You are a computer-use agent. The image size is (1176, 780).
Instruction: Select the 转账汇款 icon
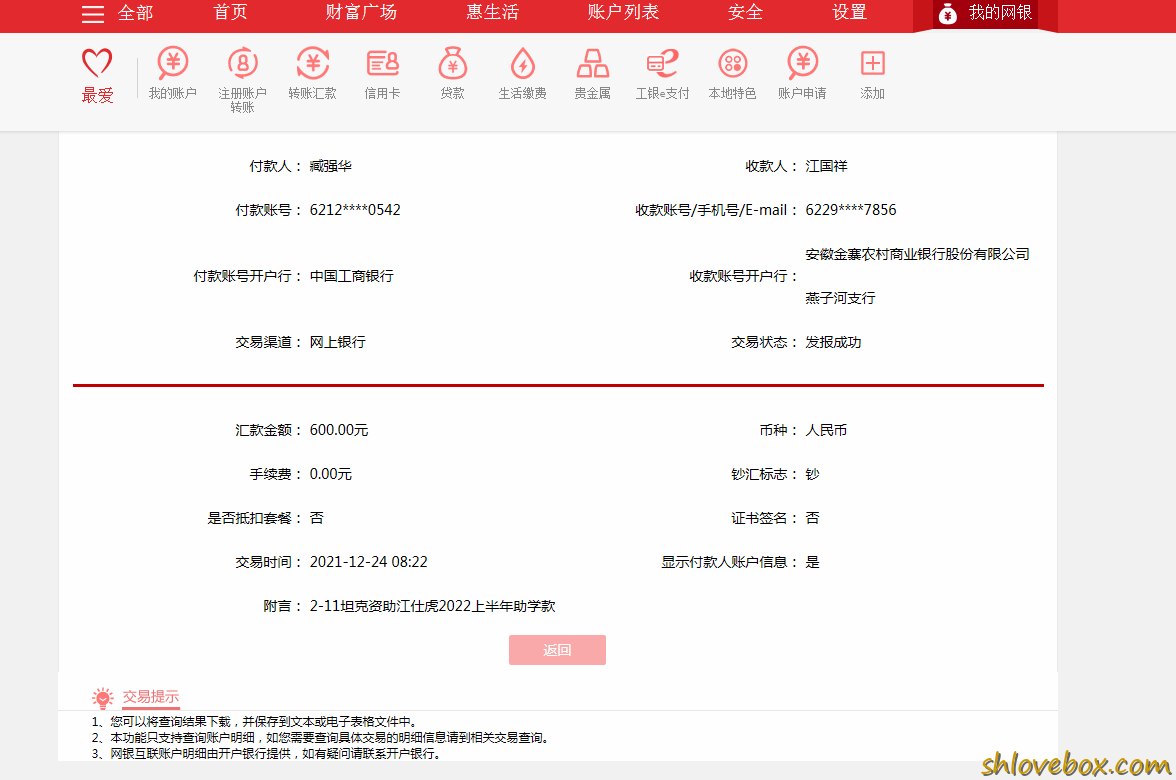(x=313, y=63)
